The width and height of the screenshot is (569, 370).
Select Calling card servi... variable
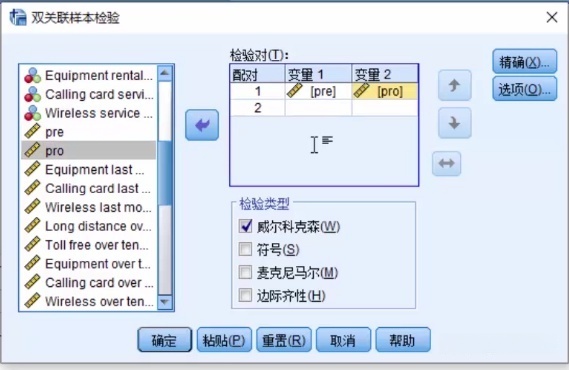(x=89, y=94)
